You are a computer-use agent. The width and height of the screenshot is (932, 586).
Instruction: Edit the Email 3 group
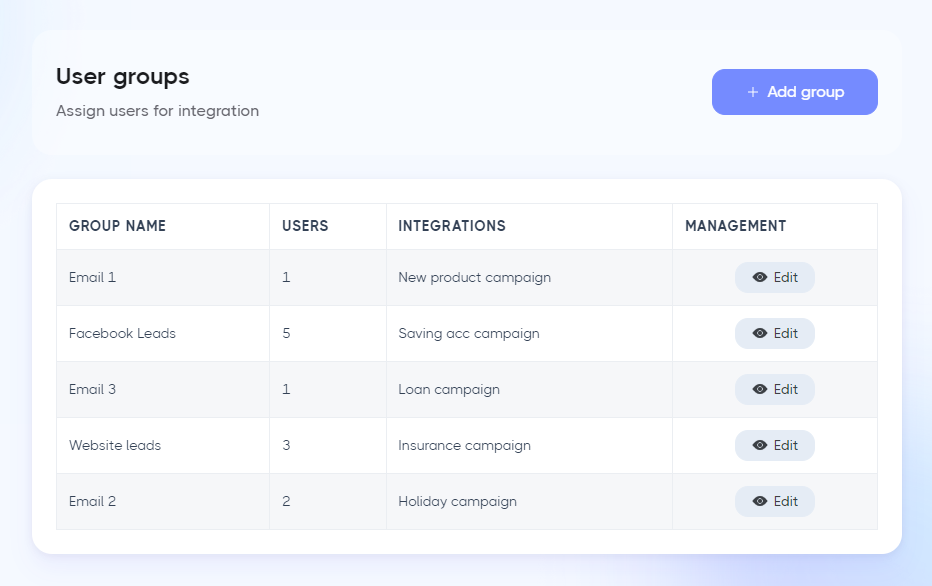(x=774, y=389)
